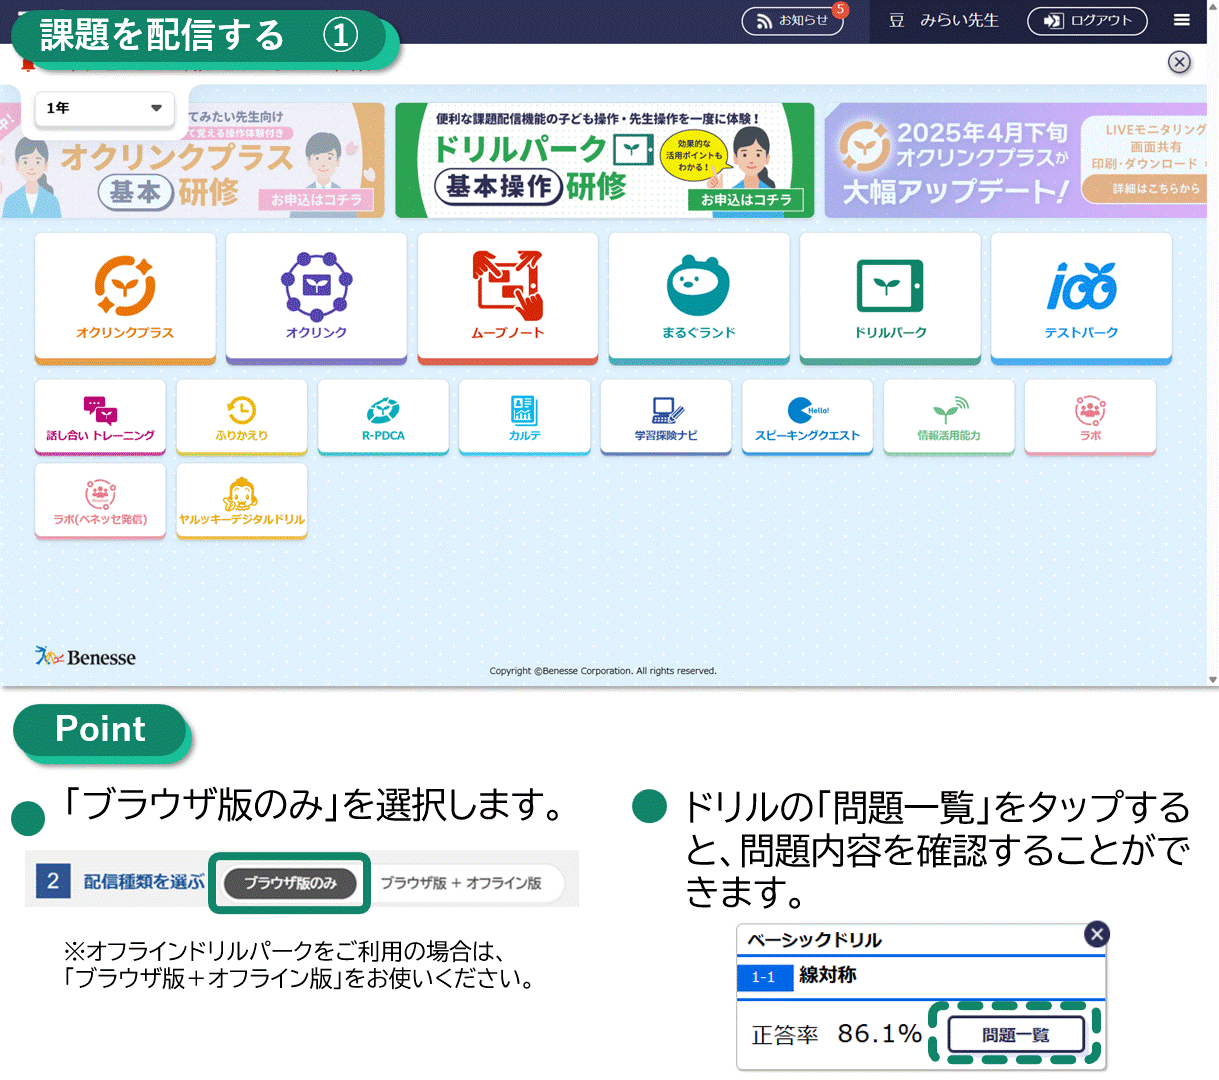Launch the オクリンク app
Viewport: 1219px width, 1080px height.
click(316, 297)
